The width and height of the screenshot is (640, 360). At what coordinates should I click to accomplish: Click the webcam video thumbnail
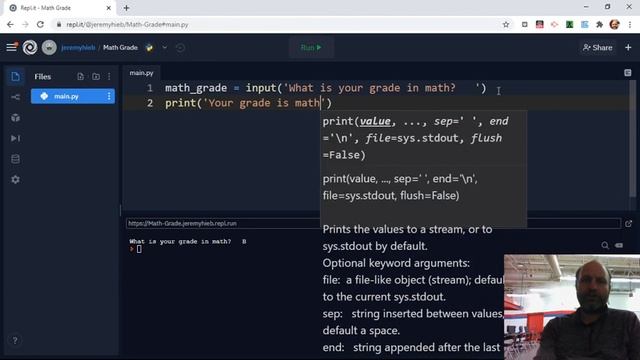[572, 307]
